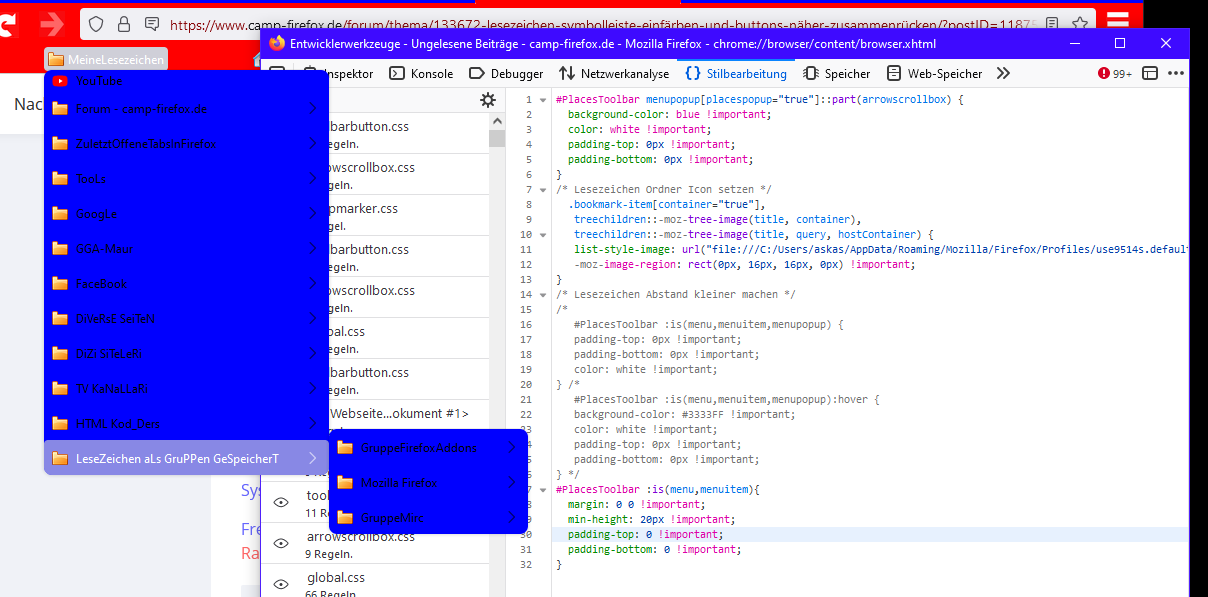
Task: Open the Konsole panel in devtools
Action: click(421, 73)
